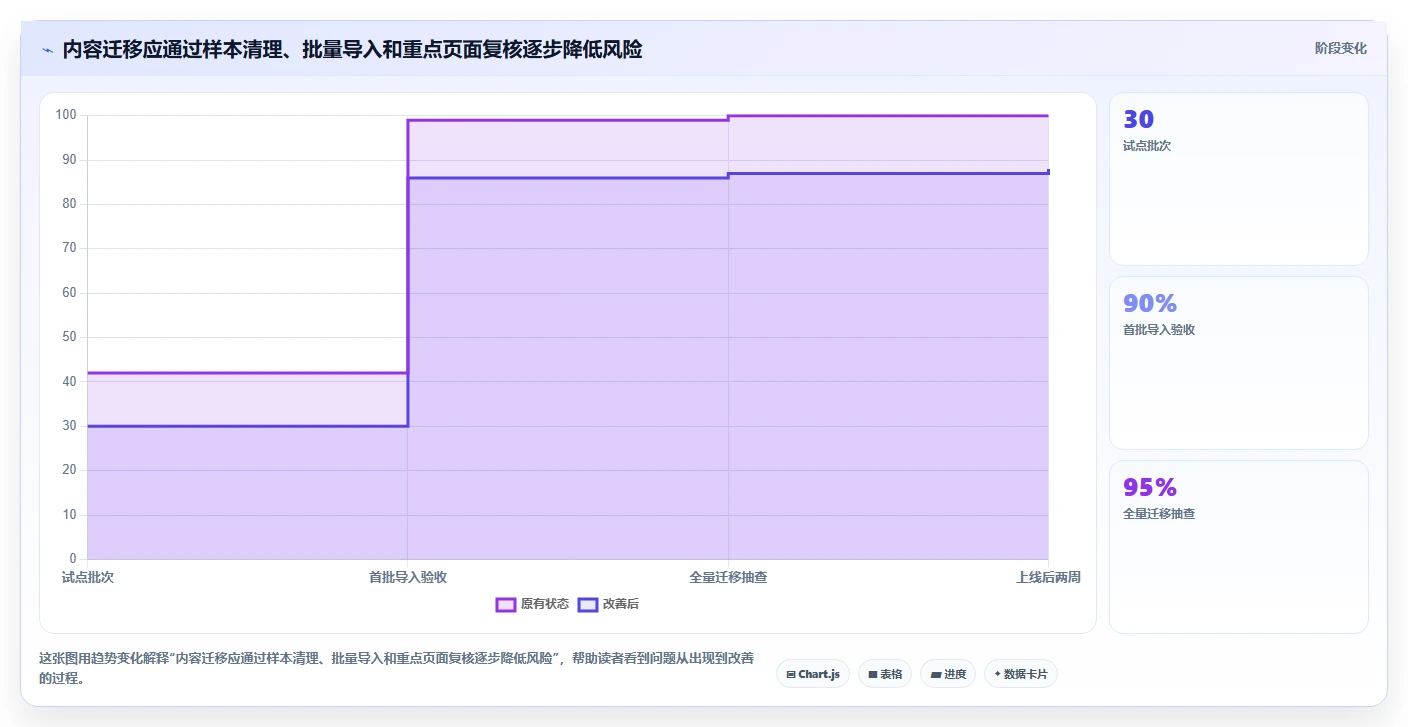
Task: Click the description paragraph below the chart
Action: (x=397, y=667)
